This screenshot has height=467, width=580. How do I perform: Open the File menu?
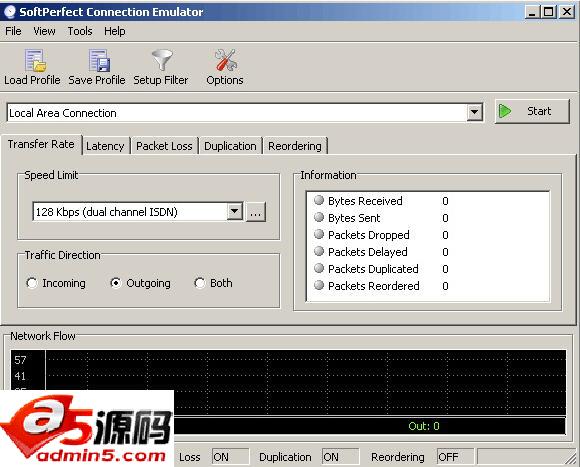(13, 31)
